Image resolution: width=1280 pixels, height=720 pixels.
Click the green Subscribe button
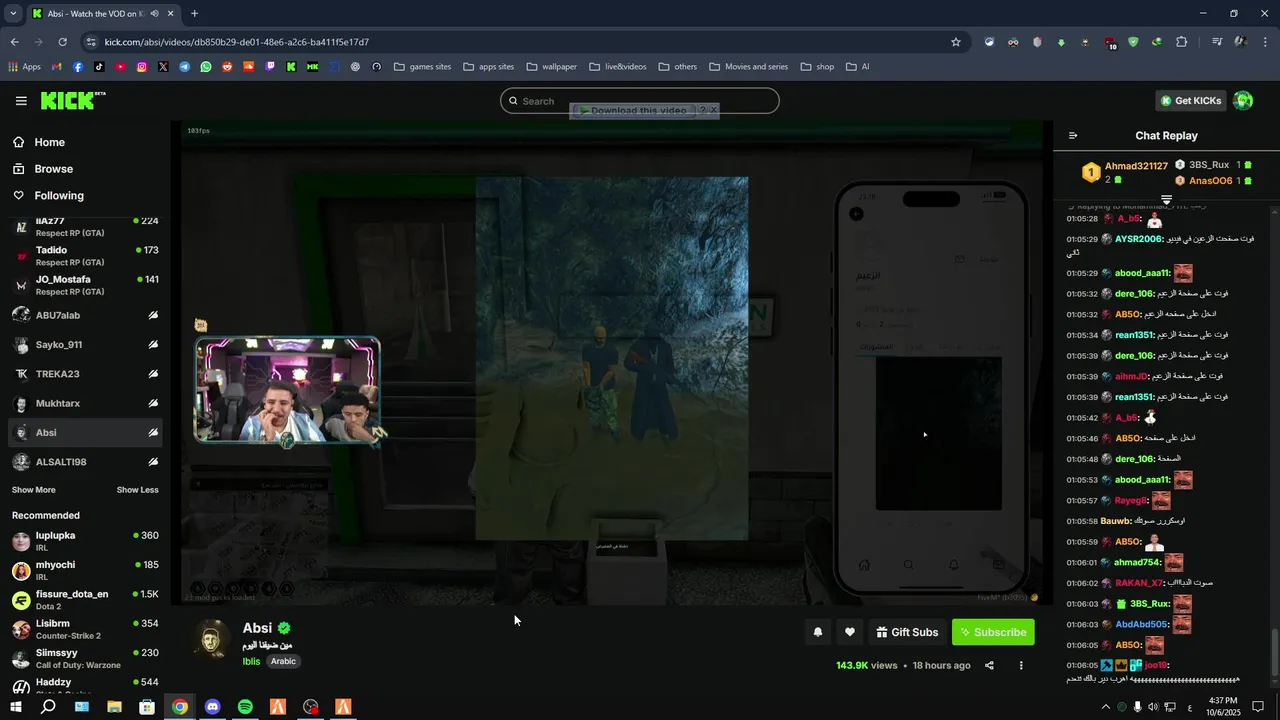(993, 632)
